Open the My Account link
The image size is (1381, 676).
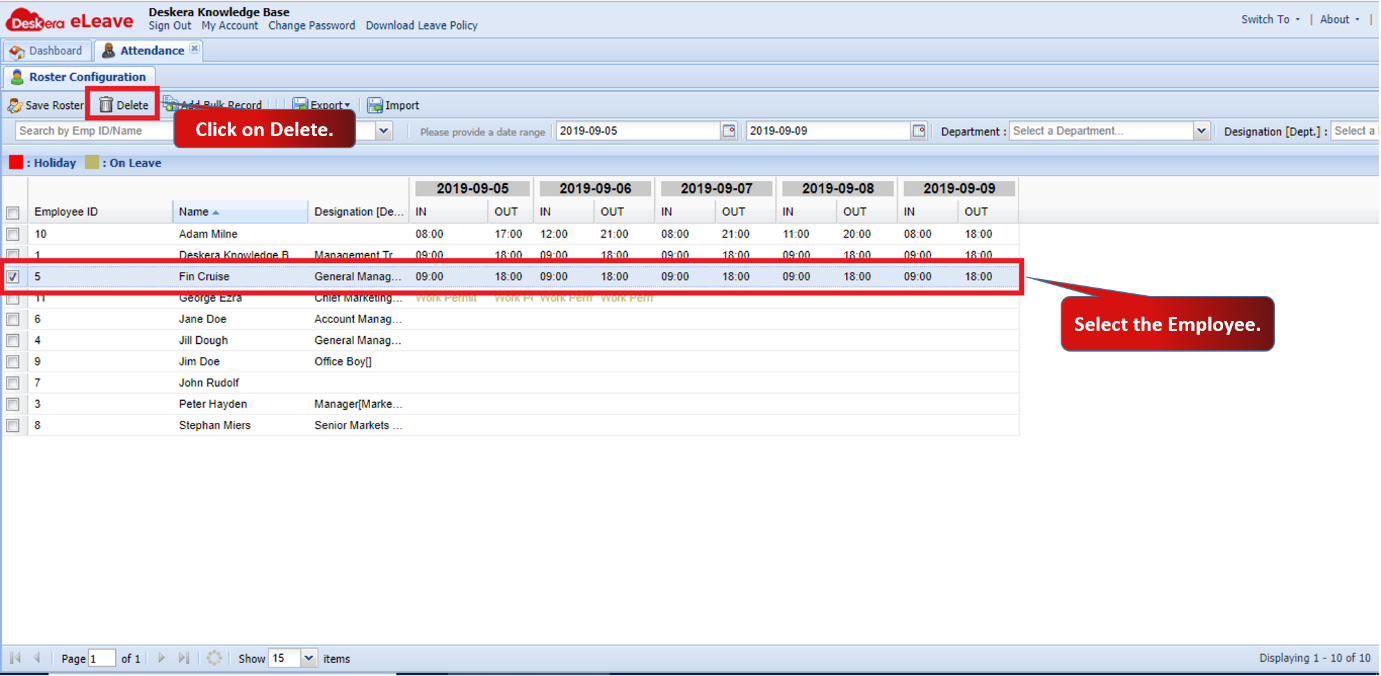click(x=230, y=26)
